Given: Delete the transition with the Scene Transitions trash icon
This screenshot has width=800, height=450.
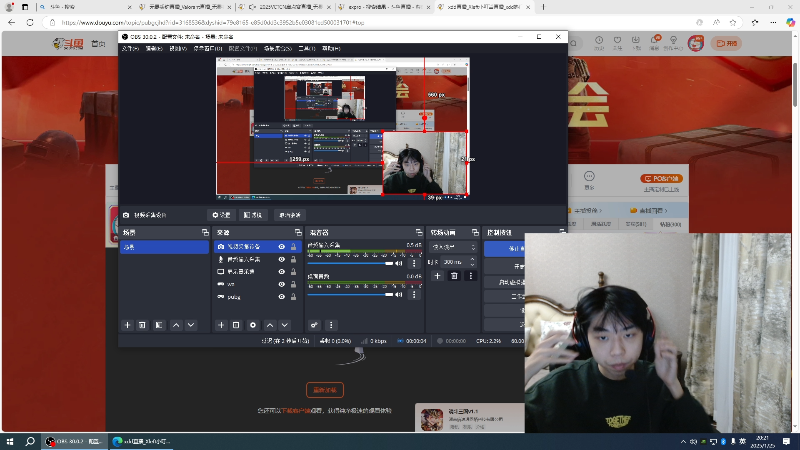Looking at the screenshot, I should coord(454,276).
